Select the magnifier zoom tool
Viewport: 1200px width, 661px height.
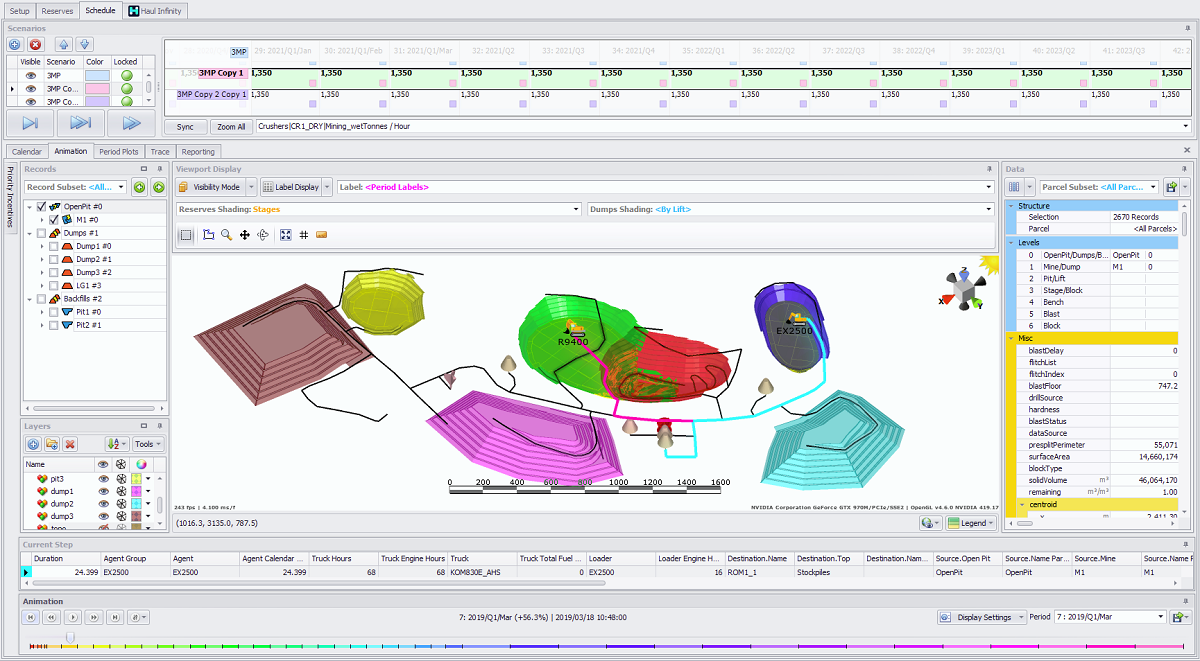point(227,235)
